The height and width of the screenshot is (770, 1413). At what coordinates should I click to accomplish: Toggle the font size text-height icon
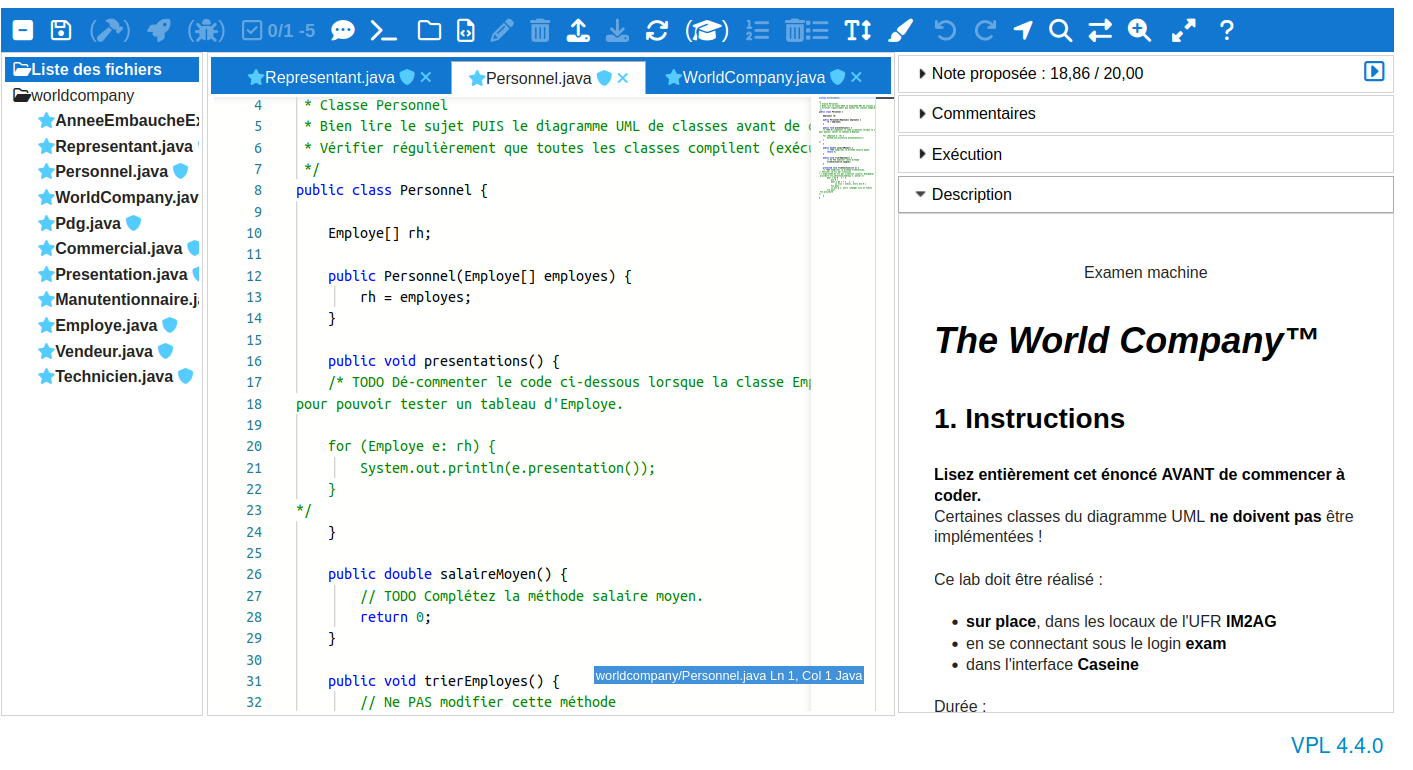[858, 30]
